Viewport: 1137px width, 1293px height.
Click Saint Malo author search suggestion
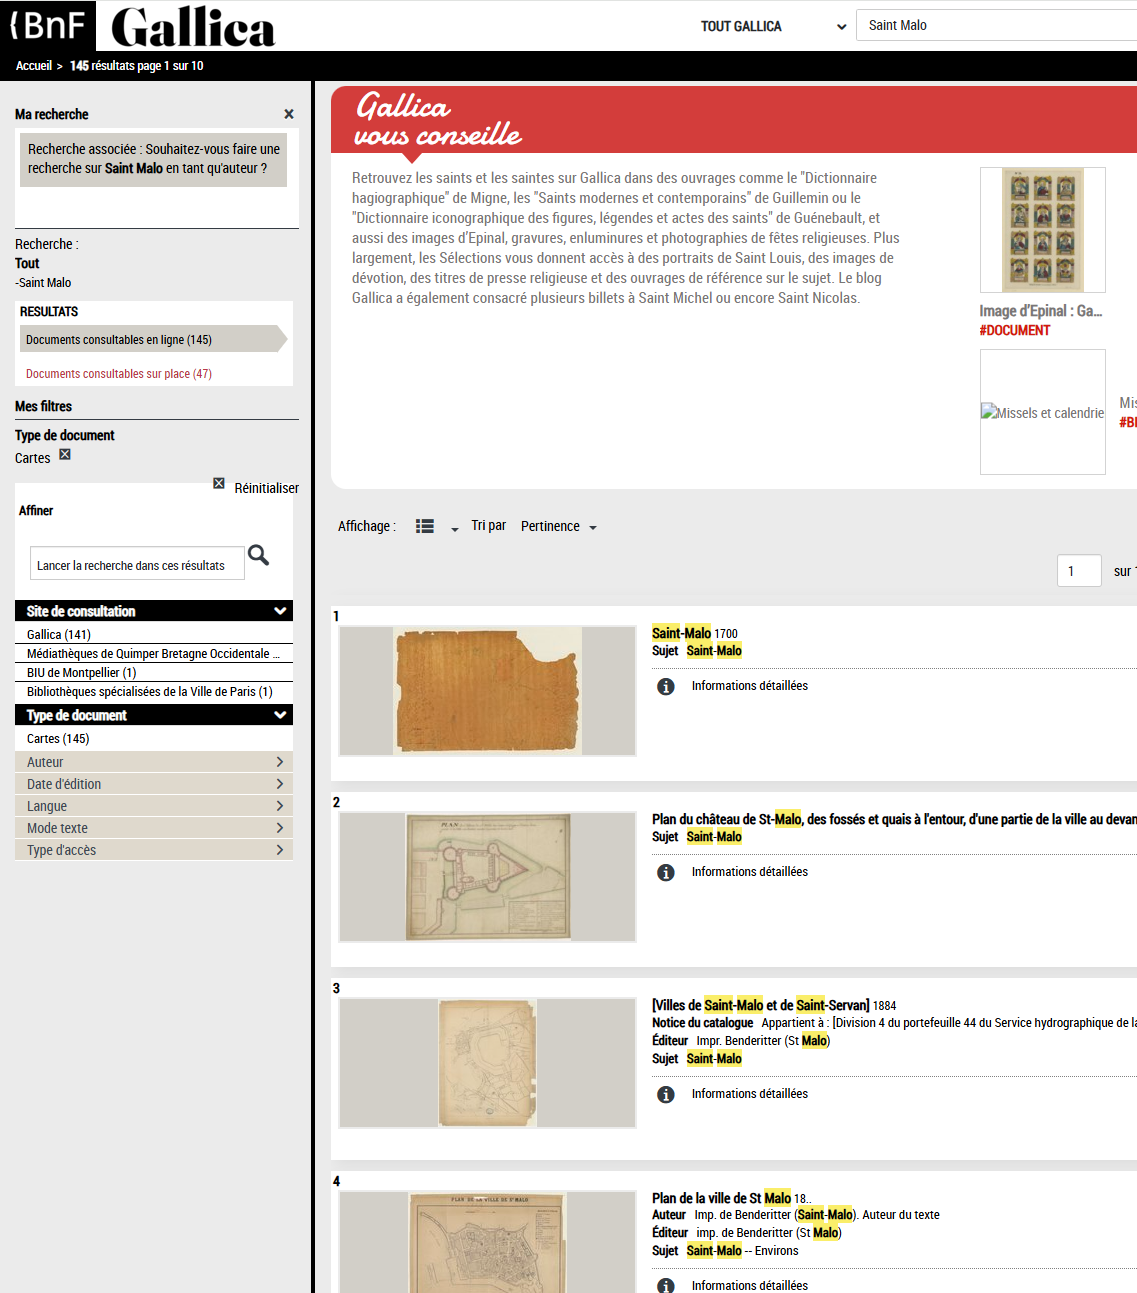pyautogui.click(x=133, y=168)
